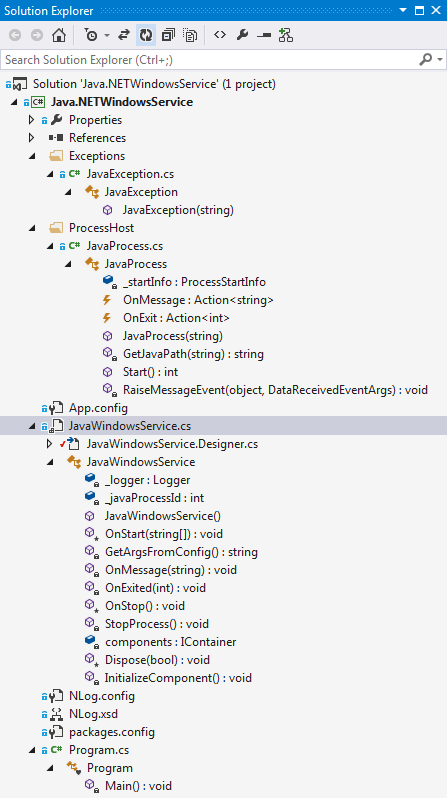Select the RaiseMessageEvent method
The image size is (447, 798).
275,390
